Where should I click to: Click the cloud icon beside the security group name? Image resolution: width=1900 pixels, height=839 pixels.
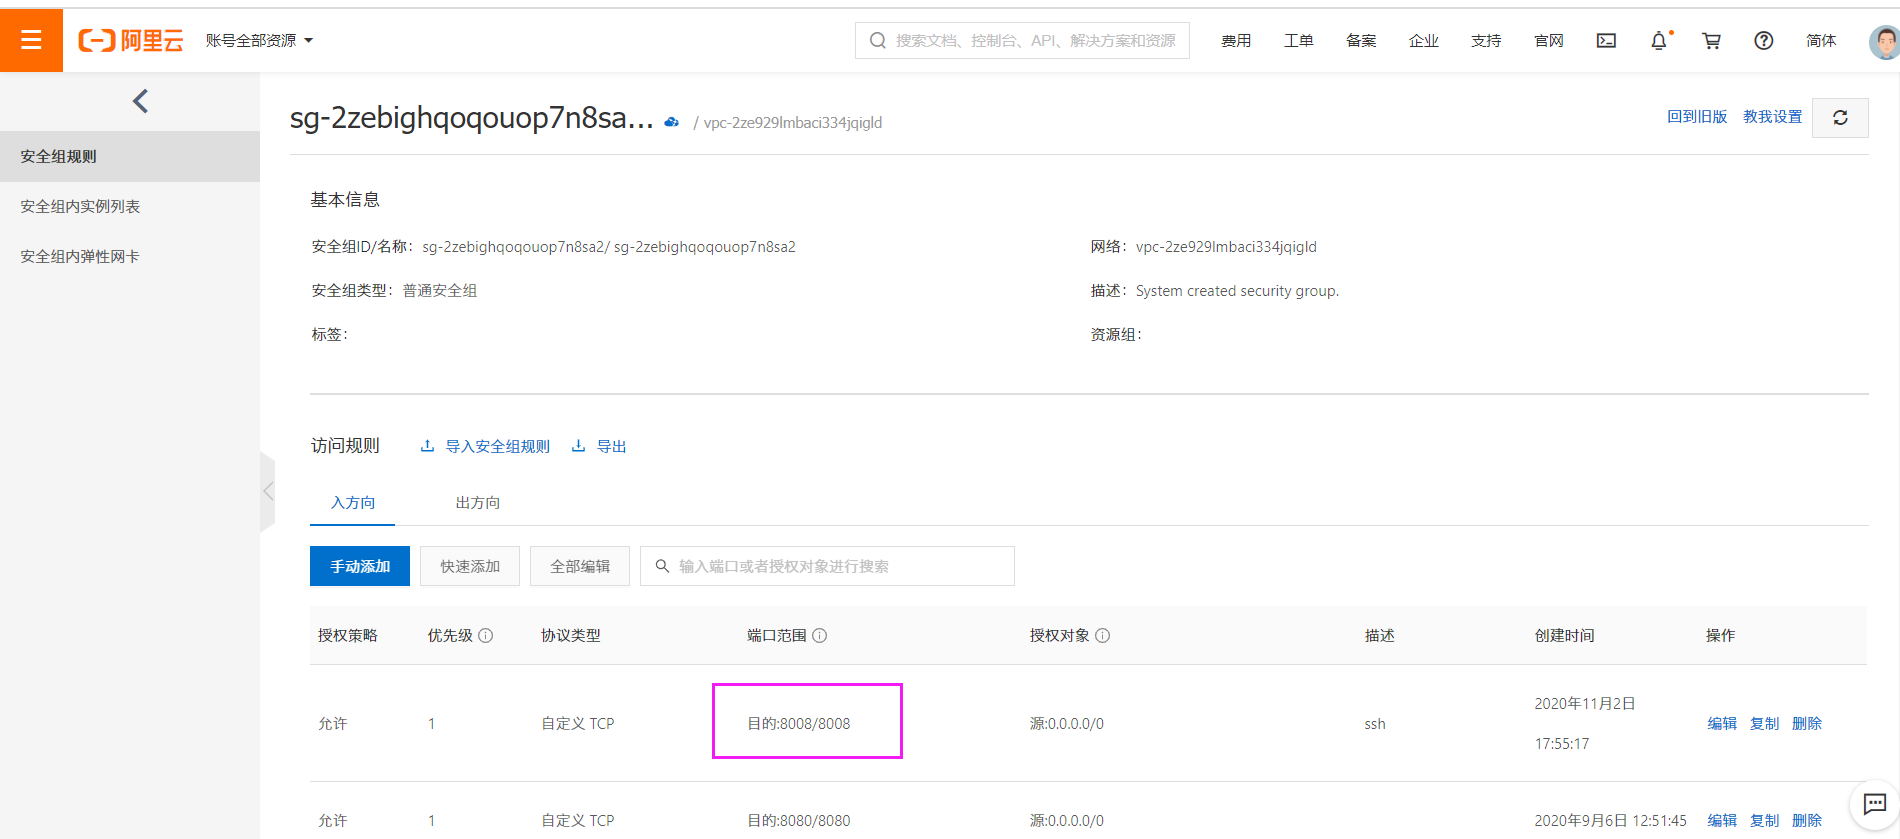pyautogui.click(x=672, y=122)
